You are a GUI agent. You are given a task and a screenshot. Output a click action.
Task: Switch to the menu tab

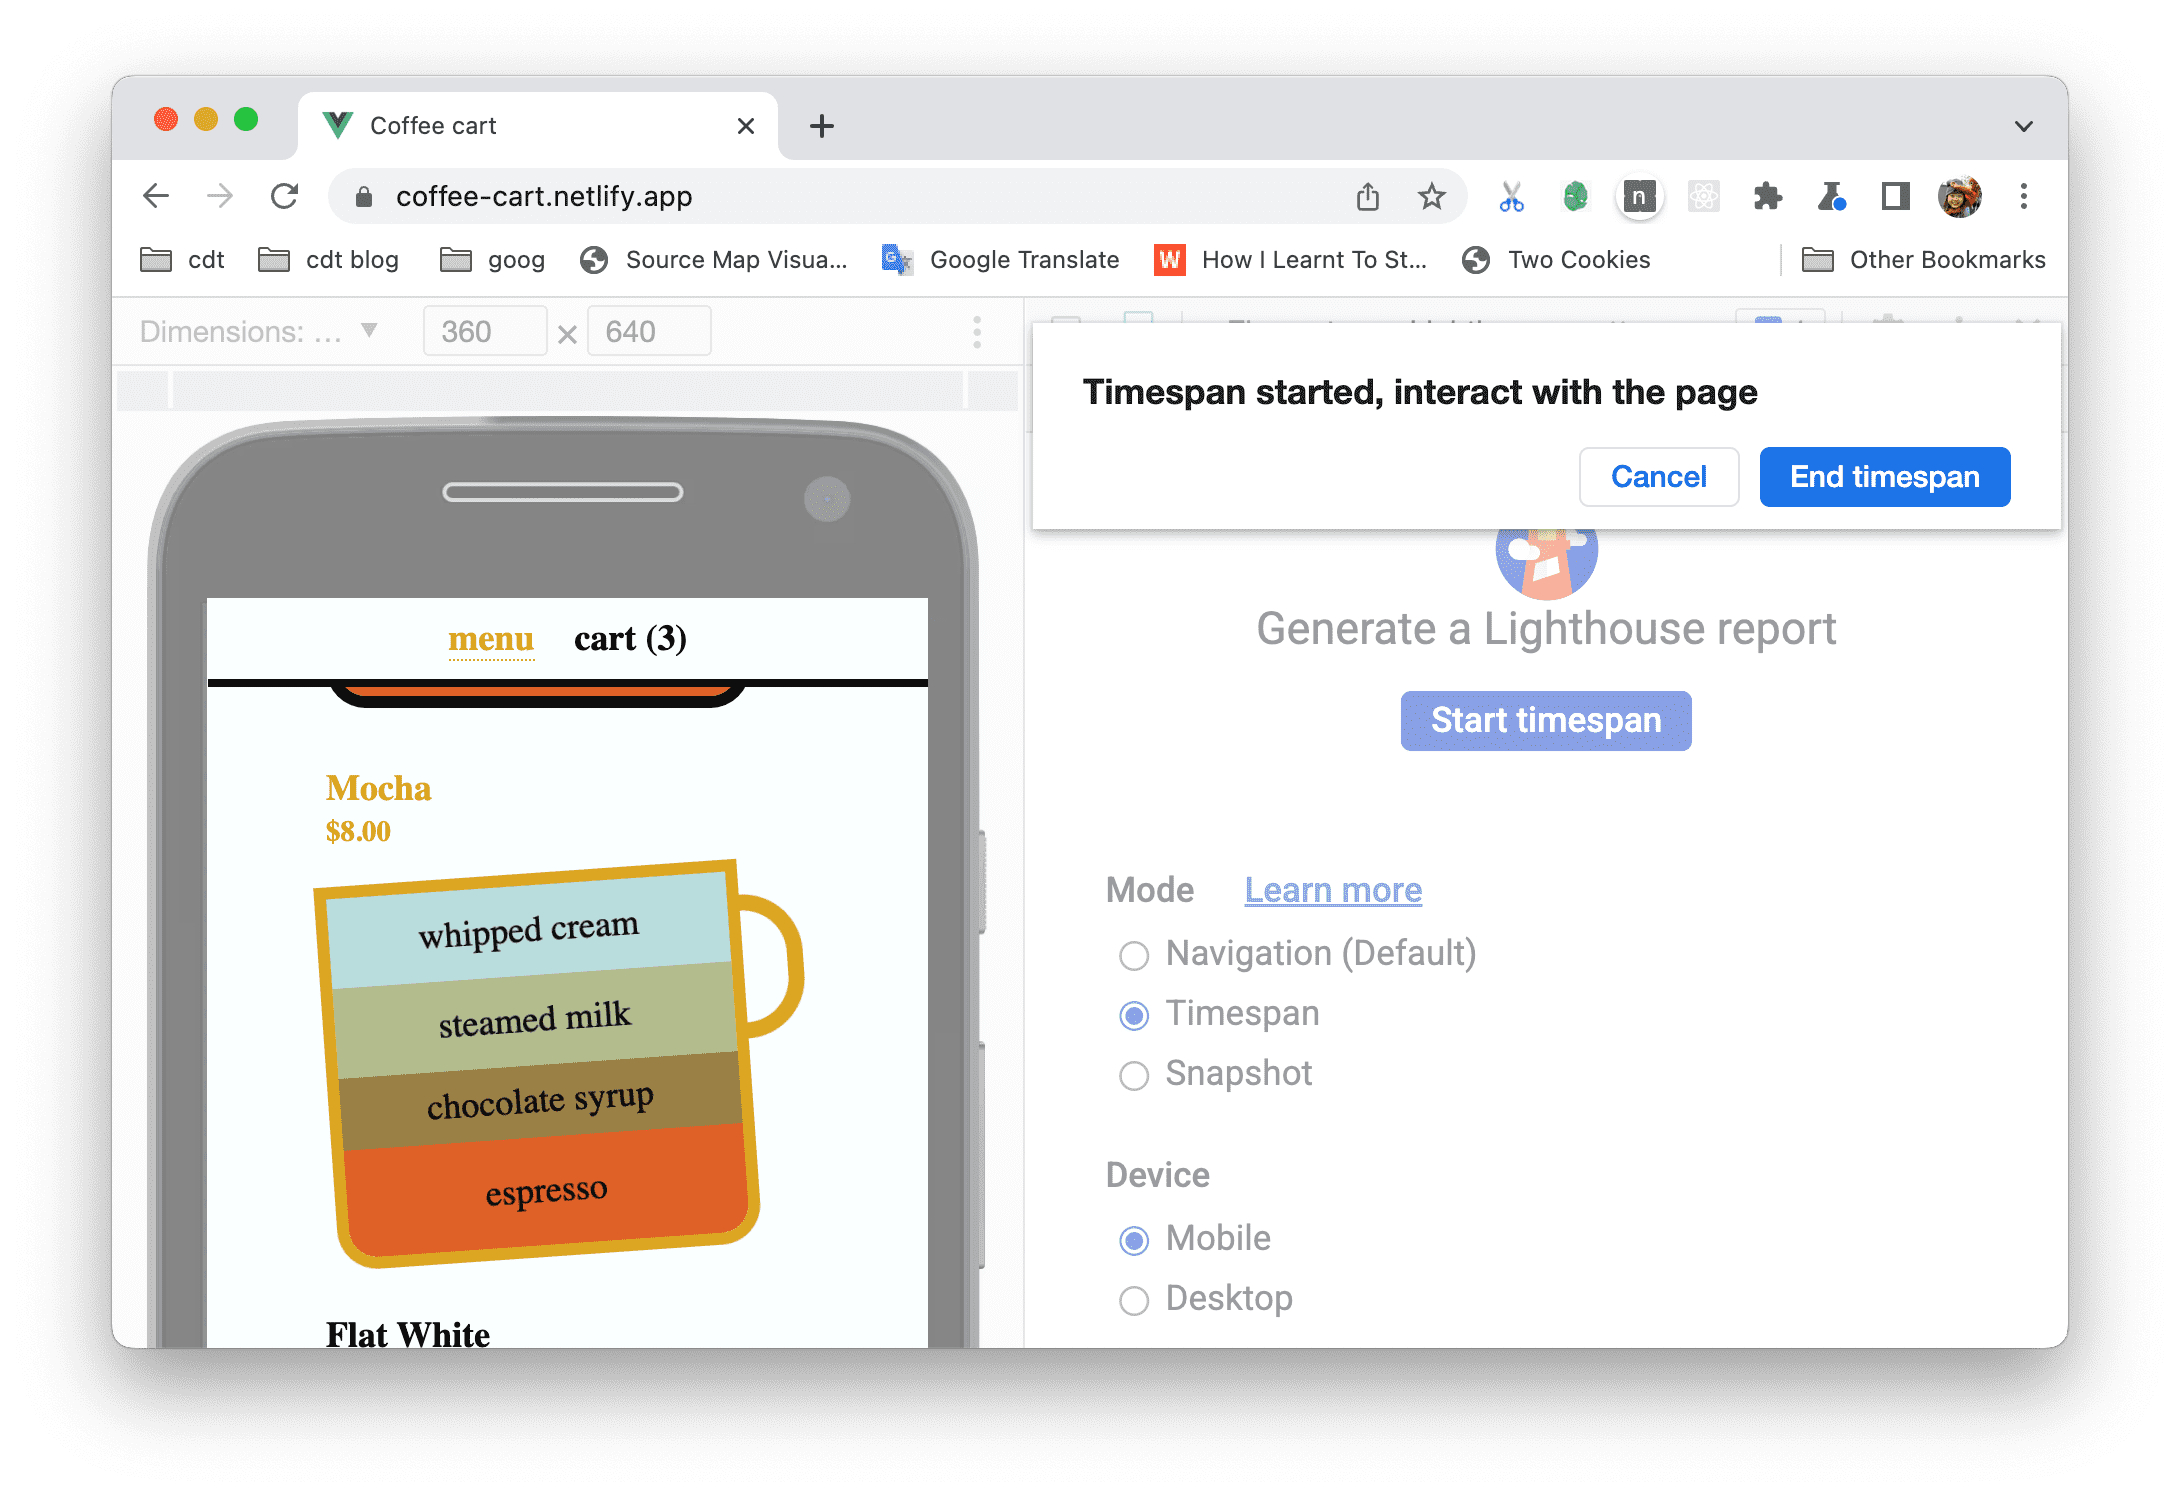[489, 635]
